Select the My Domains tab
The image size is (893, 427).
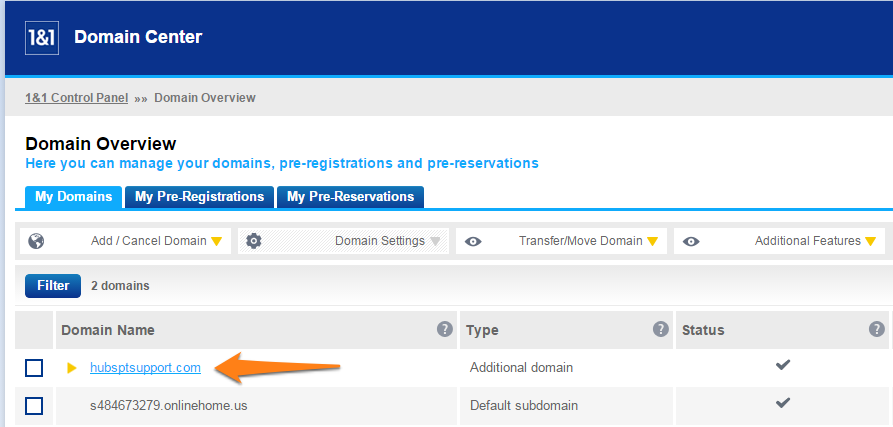[73, 197]
